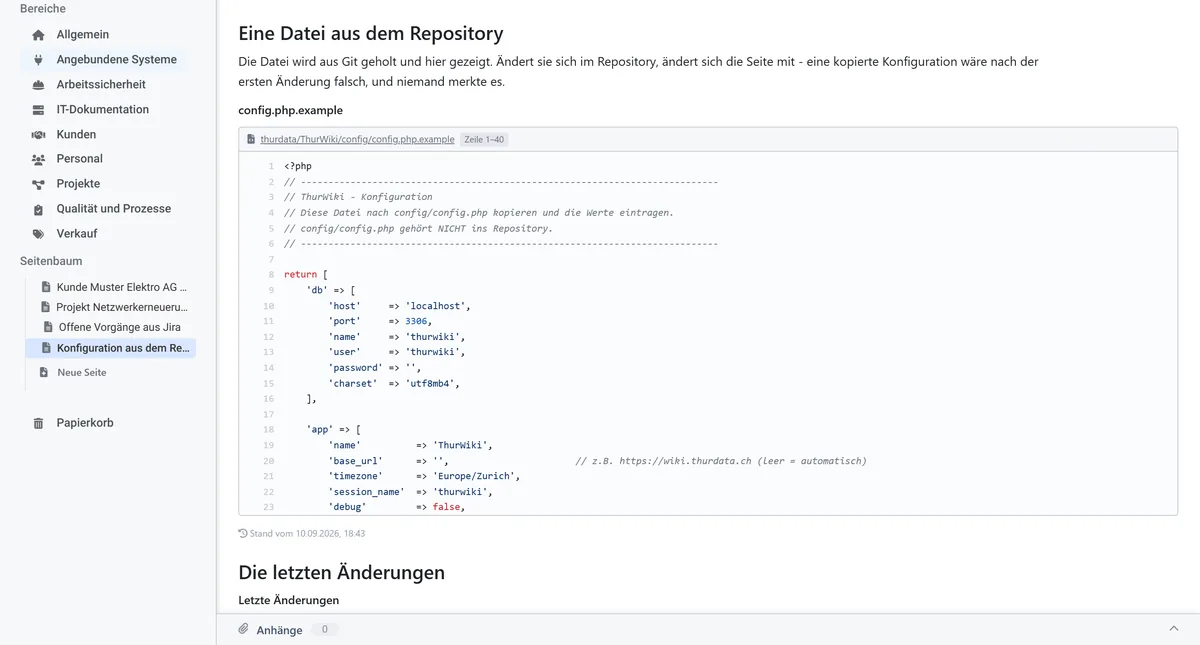Open the Angebundene Systeme section
This screenshot has height=645, width=1200.
click(x=116, y=60)
